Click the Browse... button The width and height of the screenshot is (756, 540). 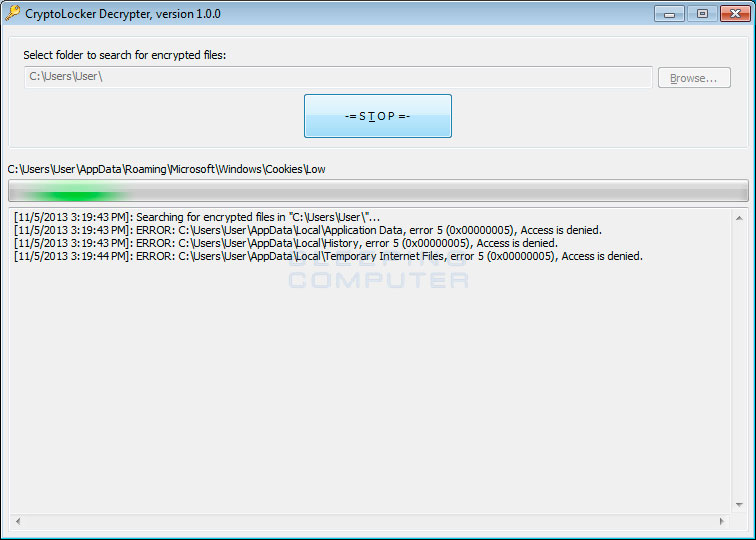click(694, 78)
